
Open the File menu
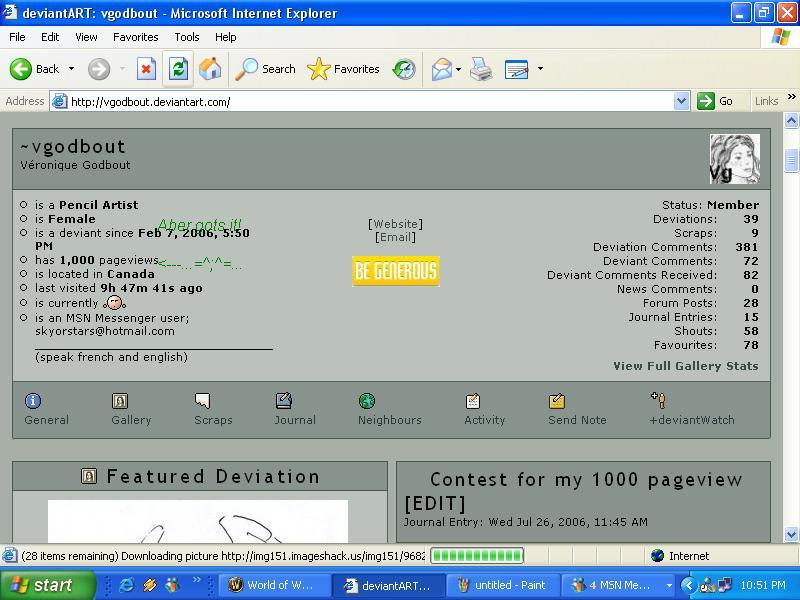(x=17, y=37)
